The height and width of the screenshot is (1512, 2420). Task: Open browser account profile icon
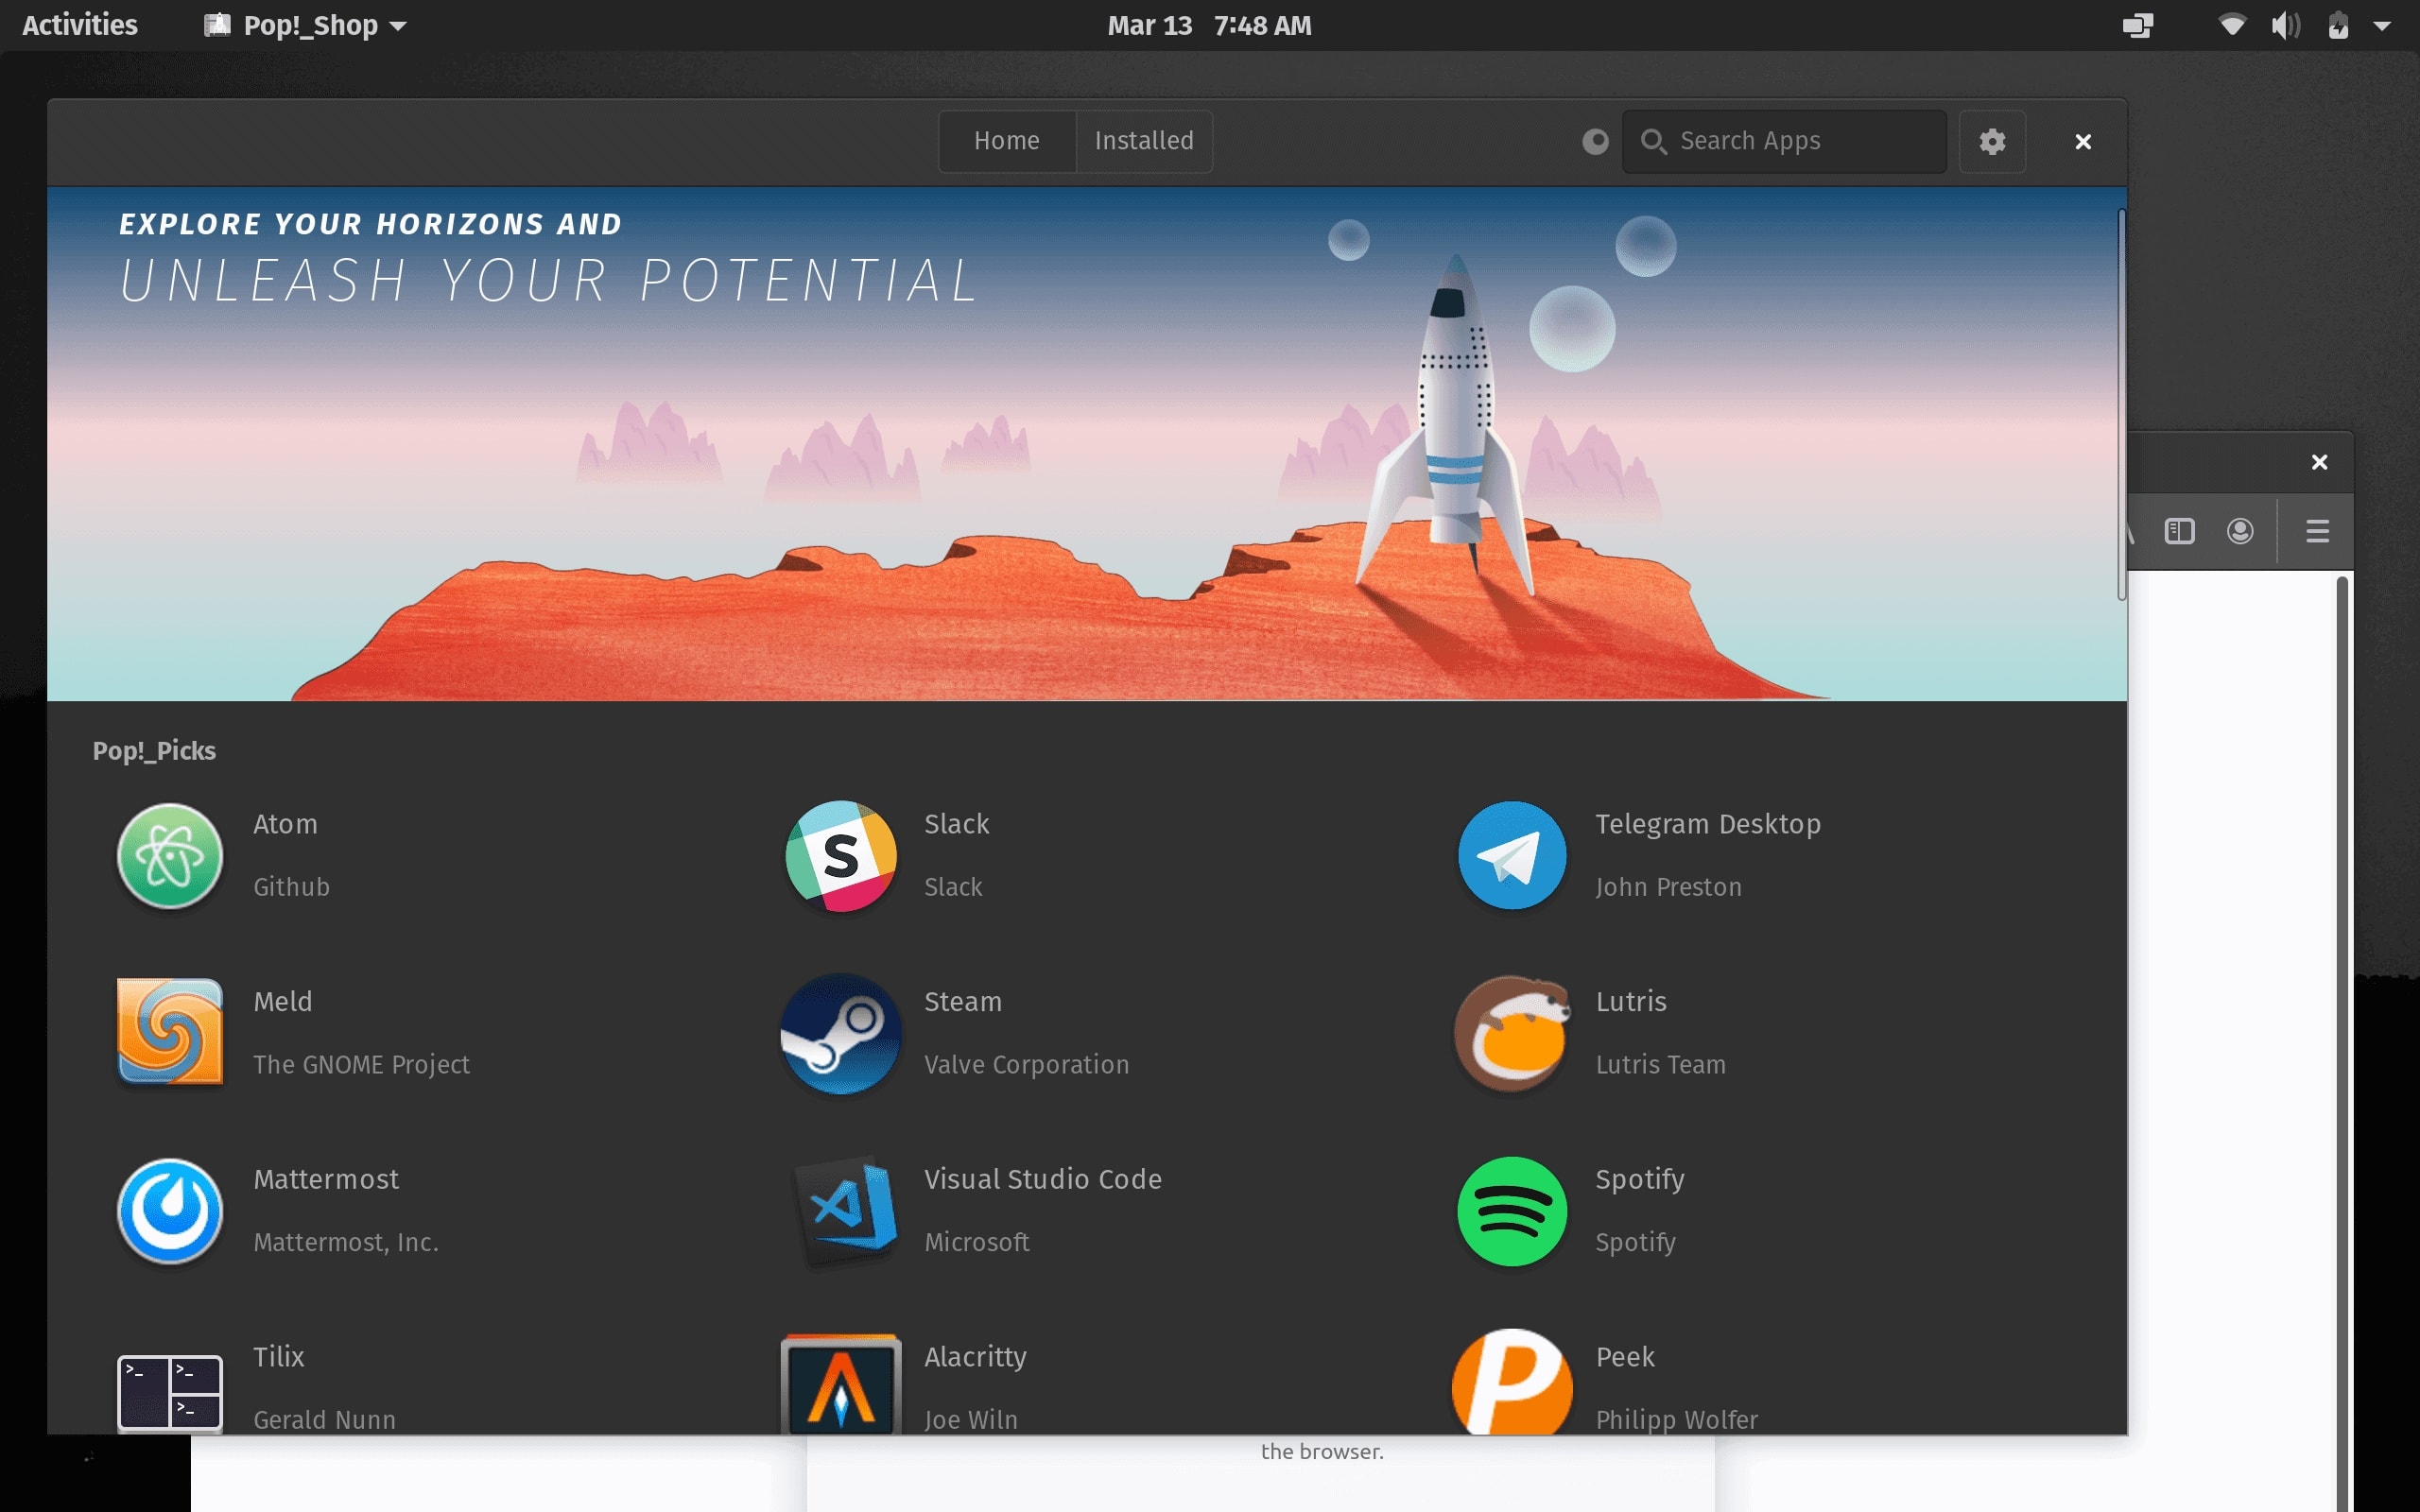2240,531
